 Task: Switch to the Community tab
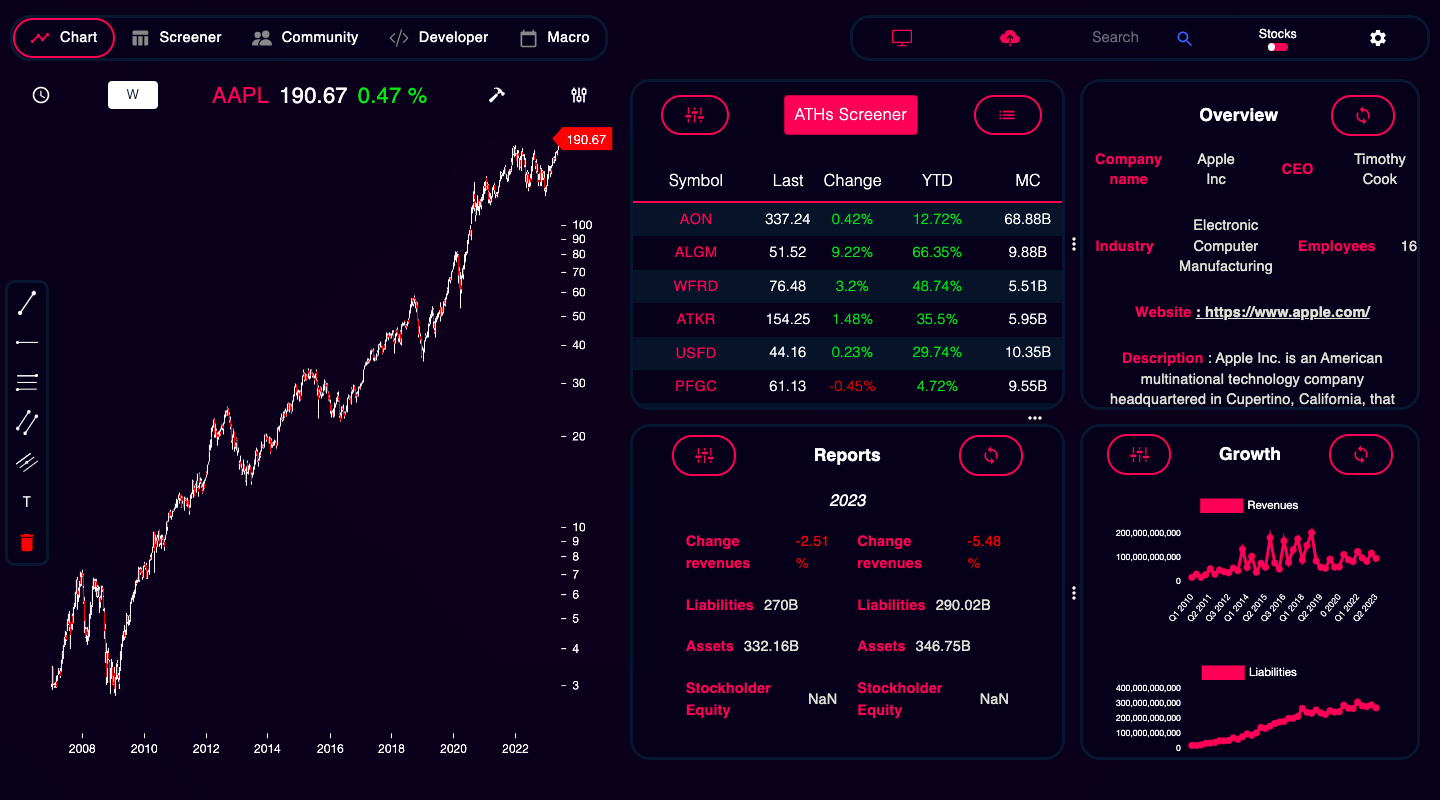(305, 38)
